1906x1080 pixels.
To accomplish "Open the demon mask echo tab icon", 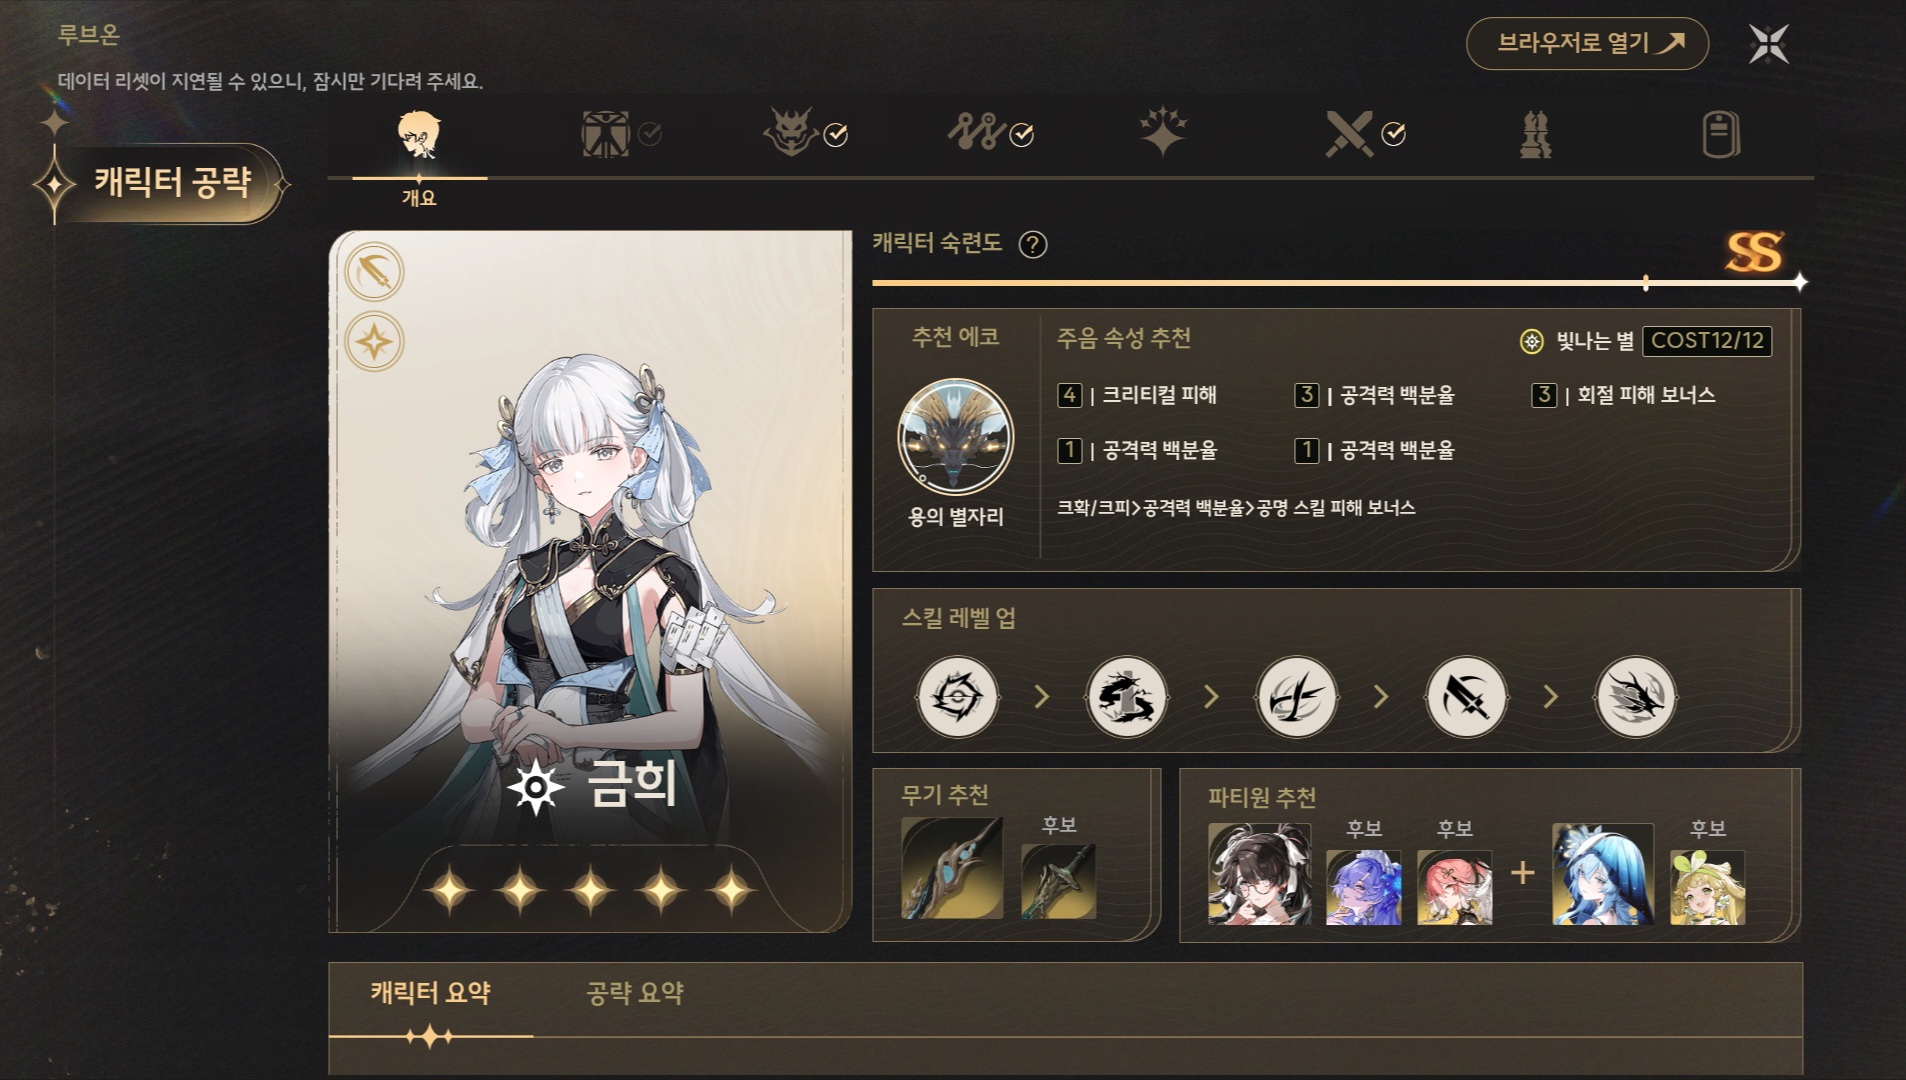I will (x=791, y=134).
